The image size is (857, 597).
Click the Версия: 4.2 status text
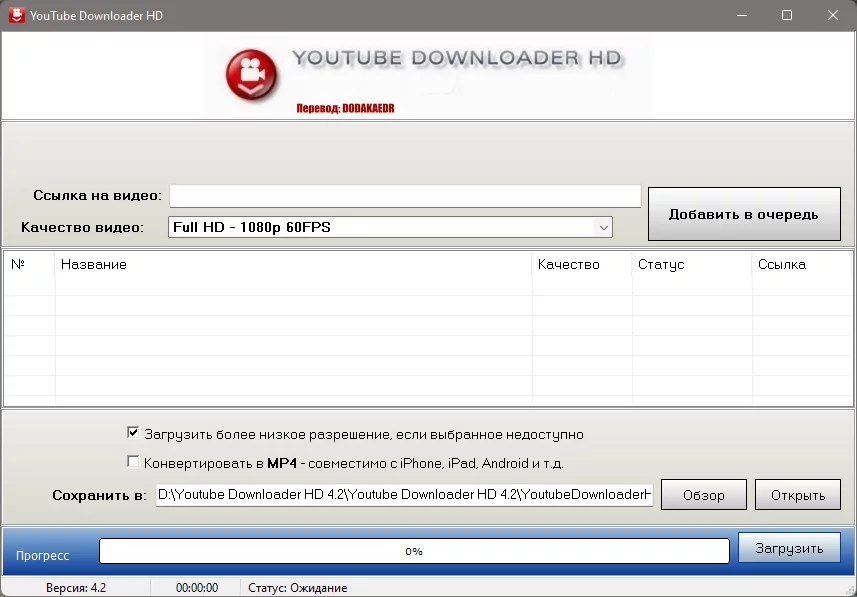click(x=76, y=588)
